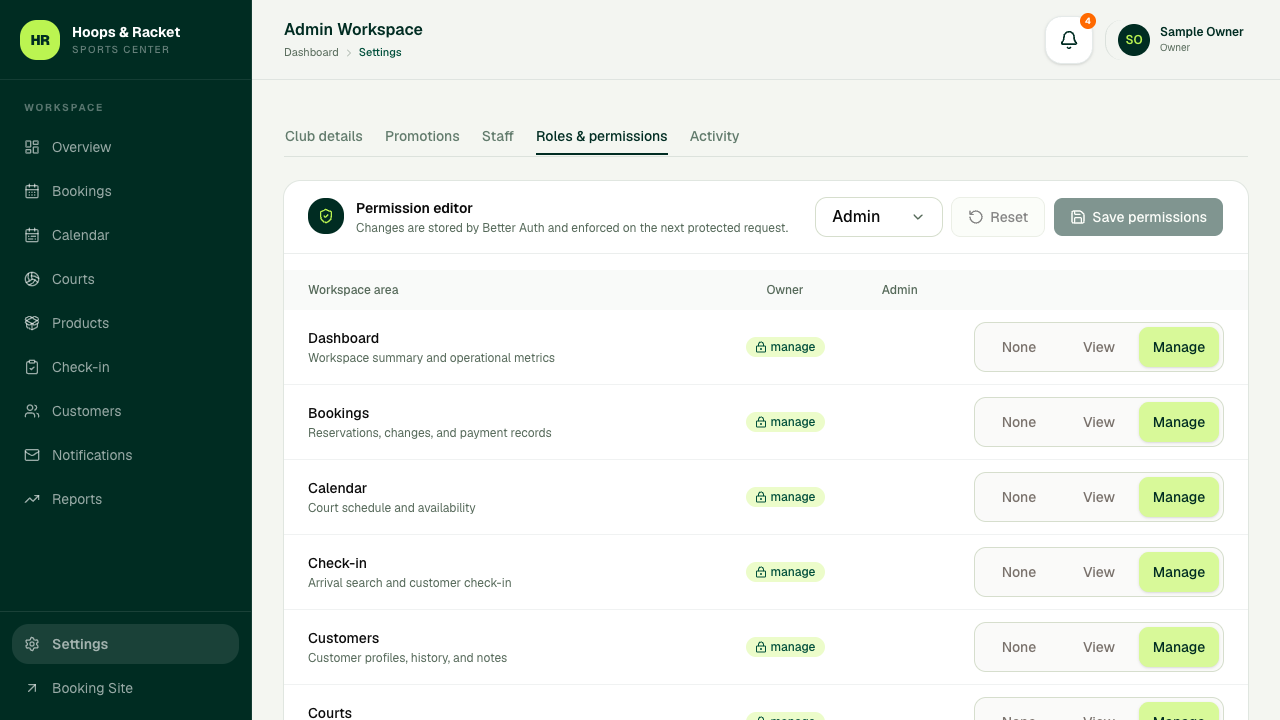Select Manage for the Check-in row
The width and height of the screenshot is (1280, 720).
click(1179, 572)
